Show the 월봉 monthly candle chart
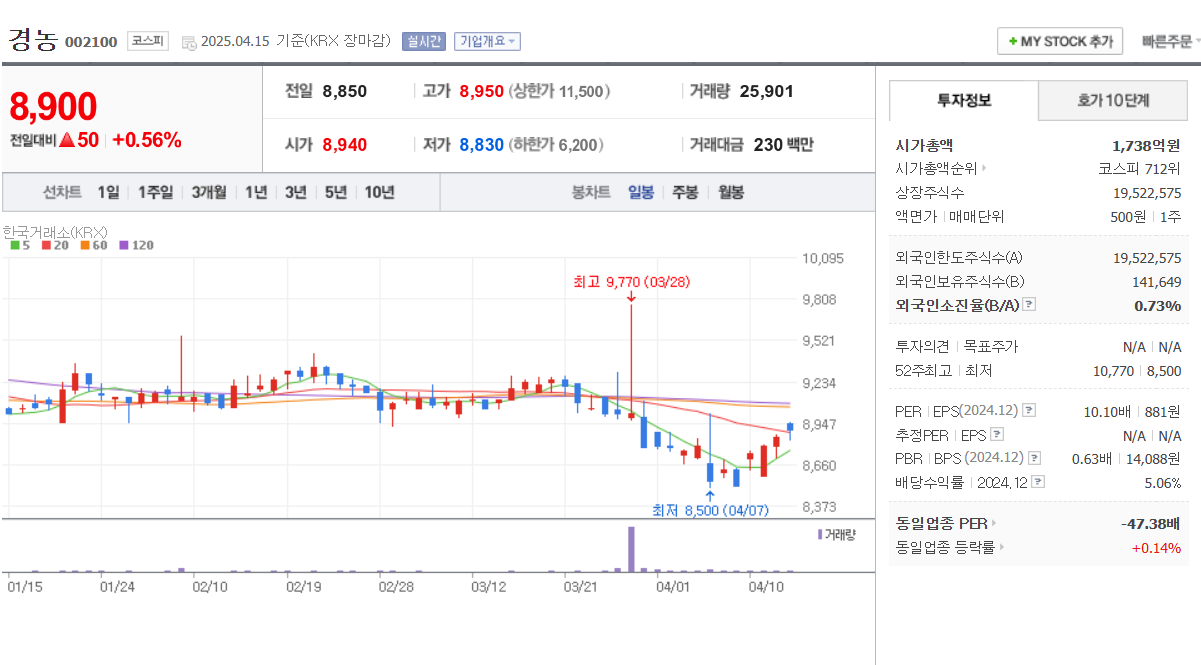1201x665 pixels. pyautogui.click(x=731, y=192)
